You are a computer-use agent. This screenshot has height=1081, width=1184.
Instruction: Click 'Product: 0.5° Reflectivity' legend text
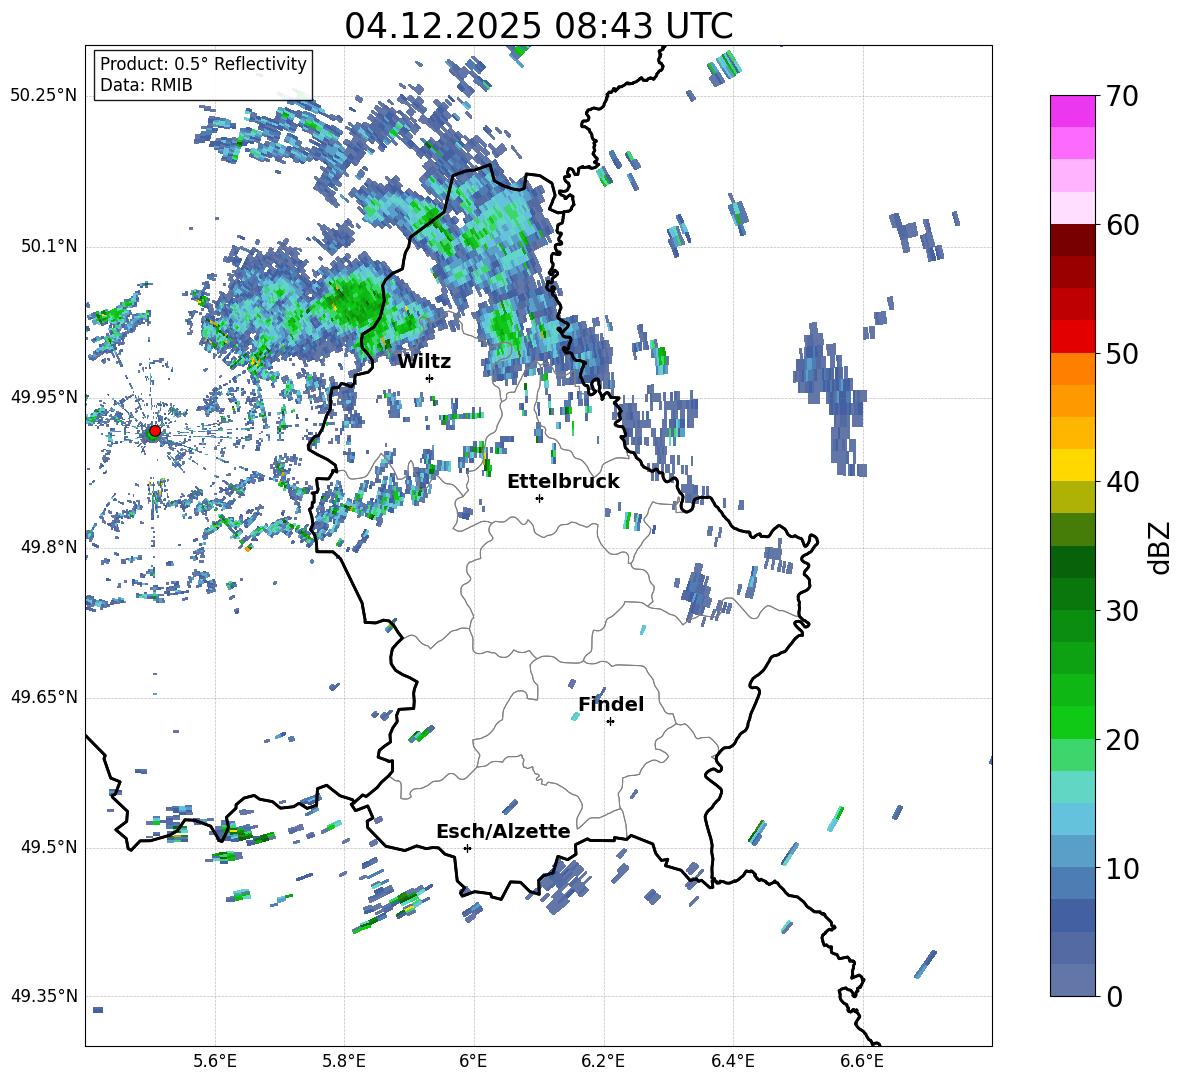pos(203,63)
